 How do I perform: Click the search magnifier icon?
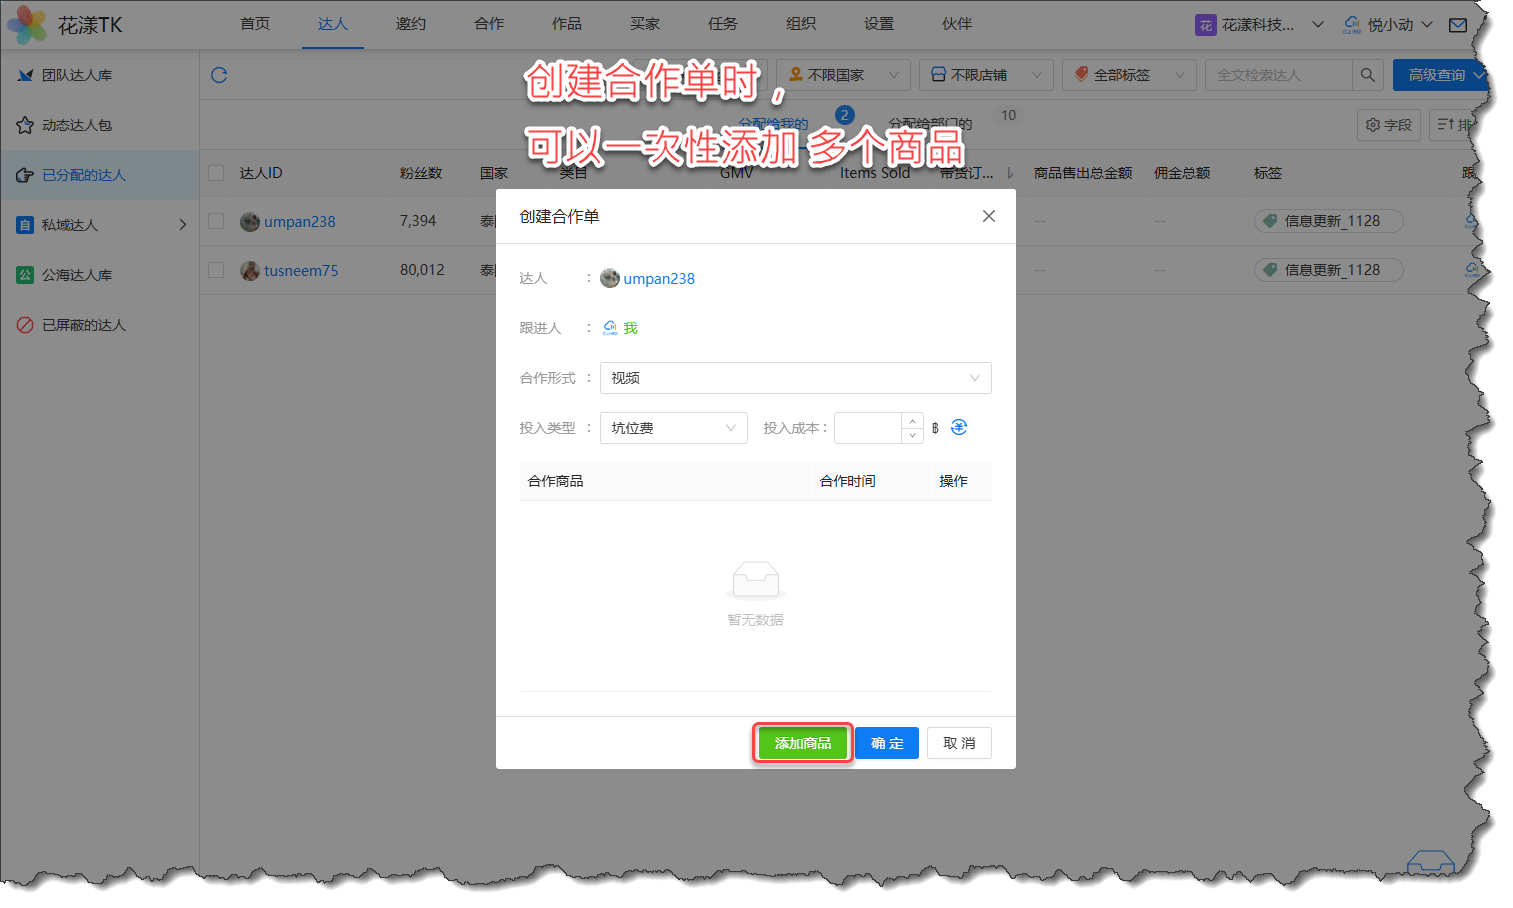point(1367,75)
